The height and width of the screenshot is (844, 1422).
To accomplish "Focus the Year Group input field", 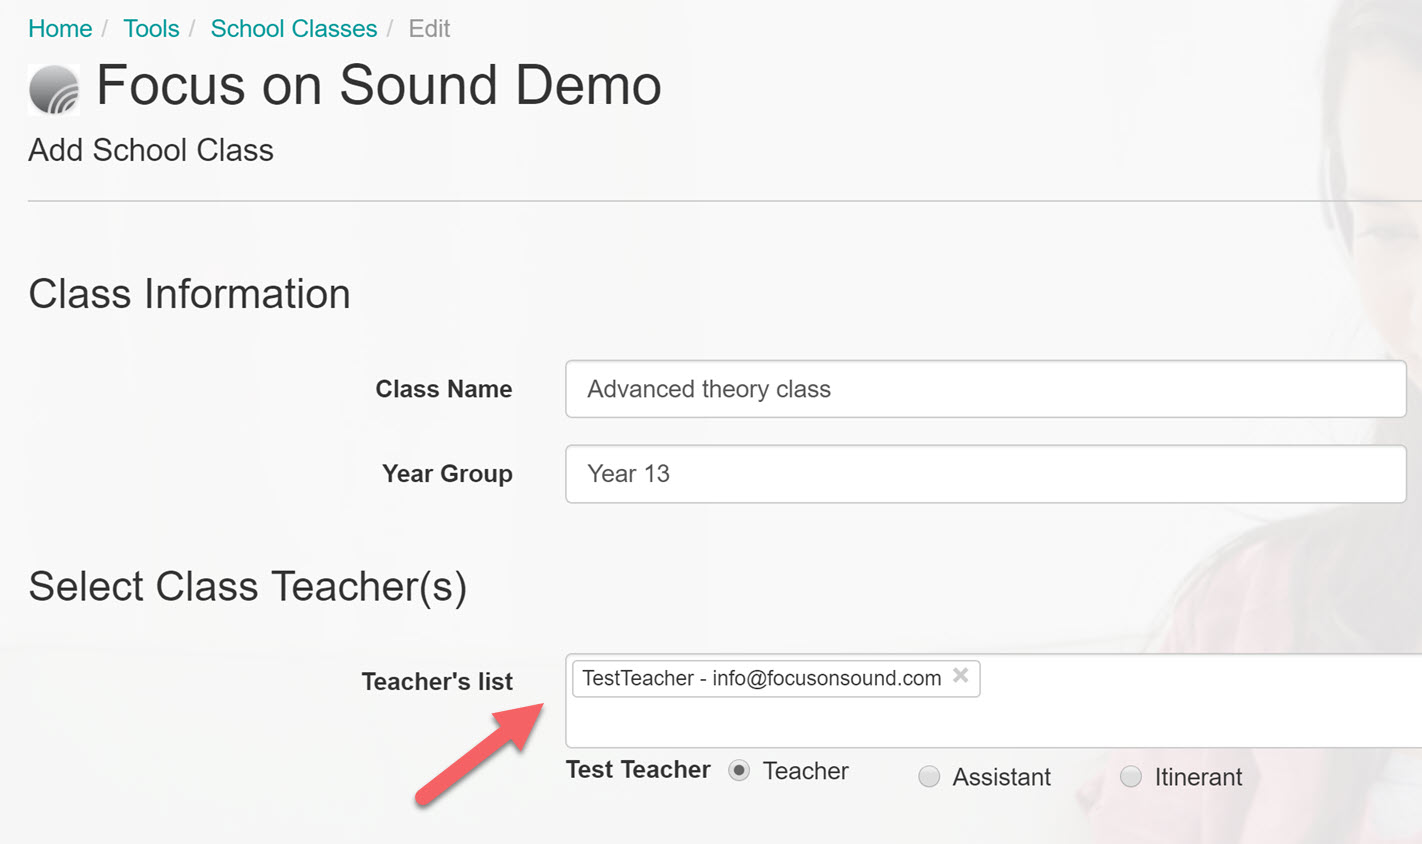I will pyautogui.click(x=985, y=474).
